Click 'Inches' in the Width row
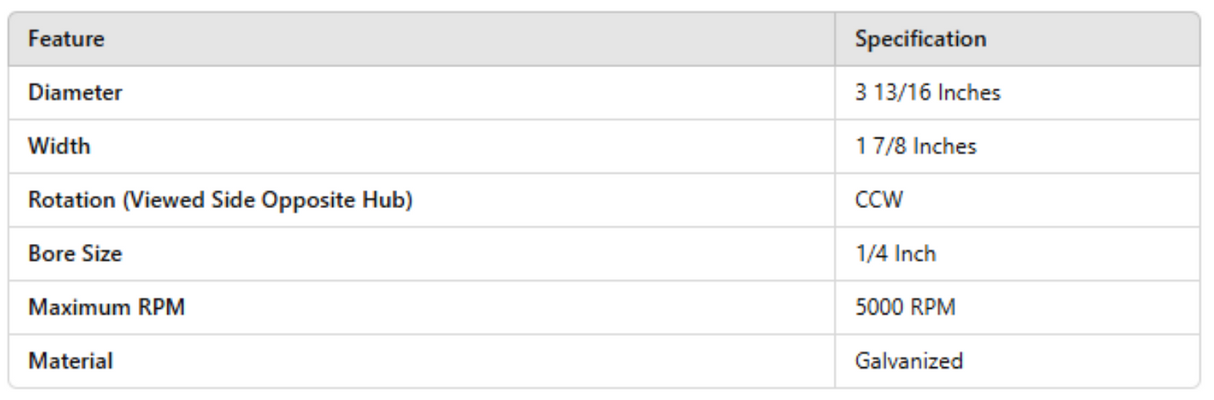 coord(936,147)
